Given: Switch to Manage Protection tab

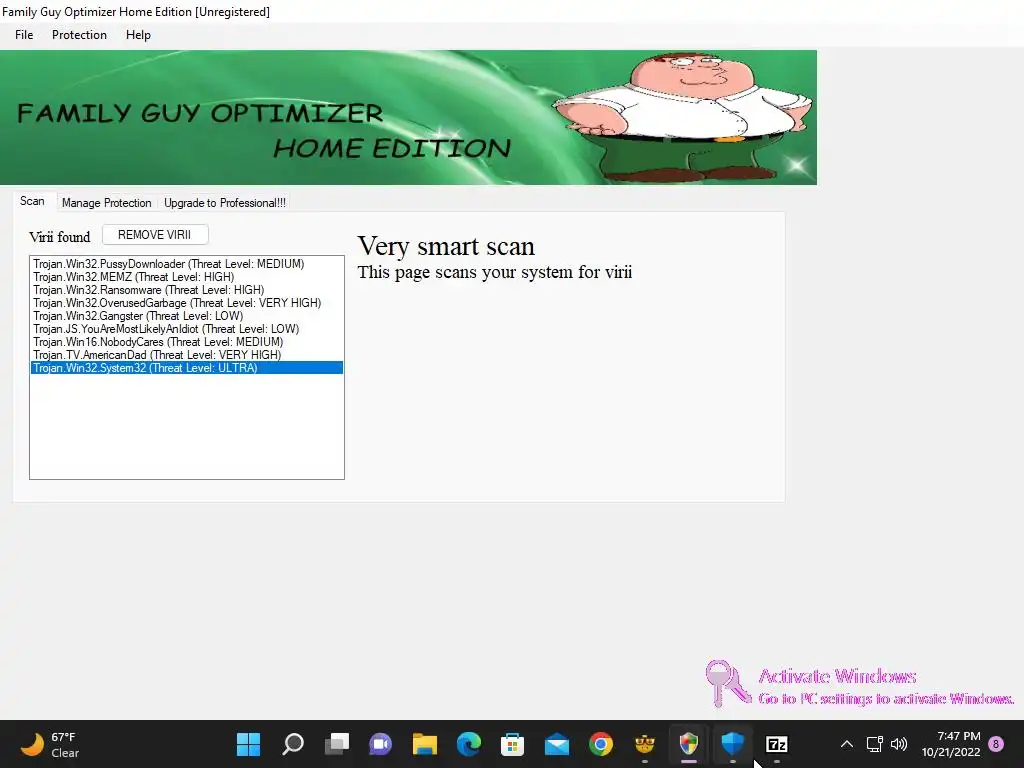Looking at the screenshot, I should pos(106,203).
